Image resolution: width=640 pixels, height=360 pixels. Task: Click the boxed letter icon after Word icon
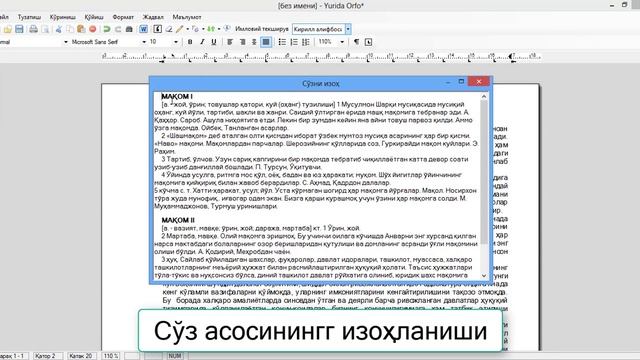tap(158, 29)
